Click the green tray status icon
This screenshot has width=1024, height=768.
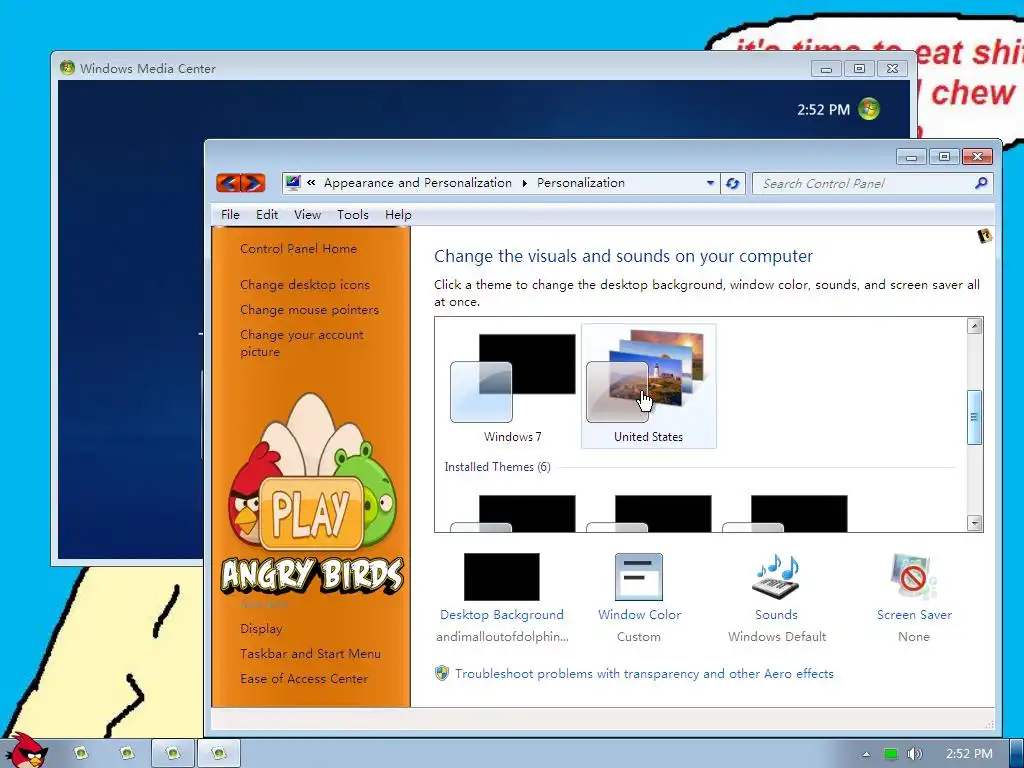[x=891, y=754]
